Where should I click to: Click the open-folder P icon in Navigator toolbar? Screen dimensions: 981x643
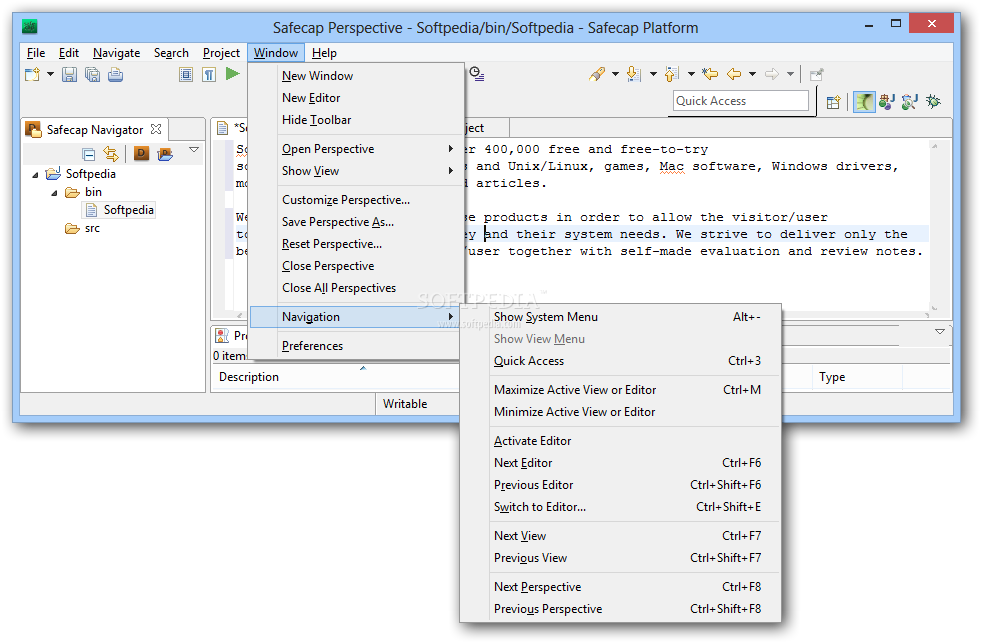pyautogui.click(x=165, y=154)
